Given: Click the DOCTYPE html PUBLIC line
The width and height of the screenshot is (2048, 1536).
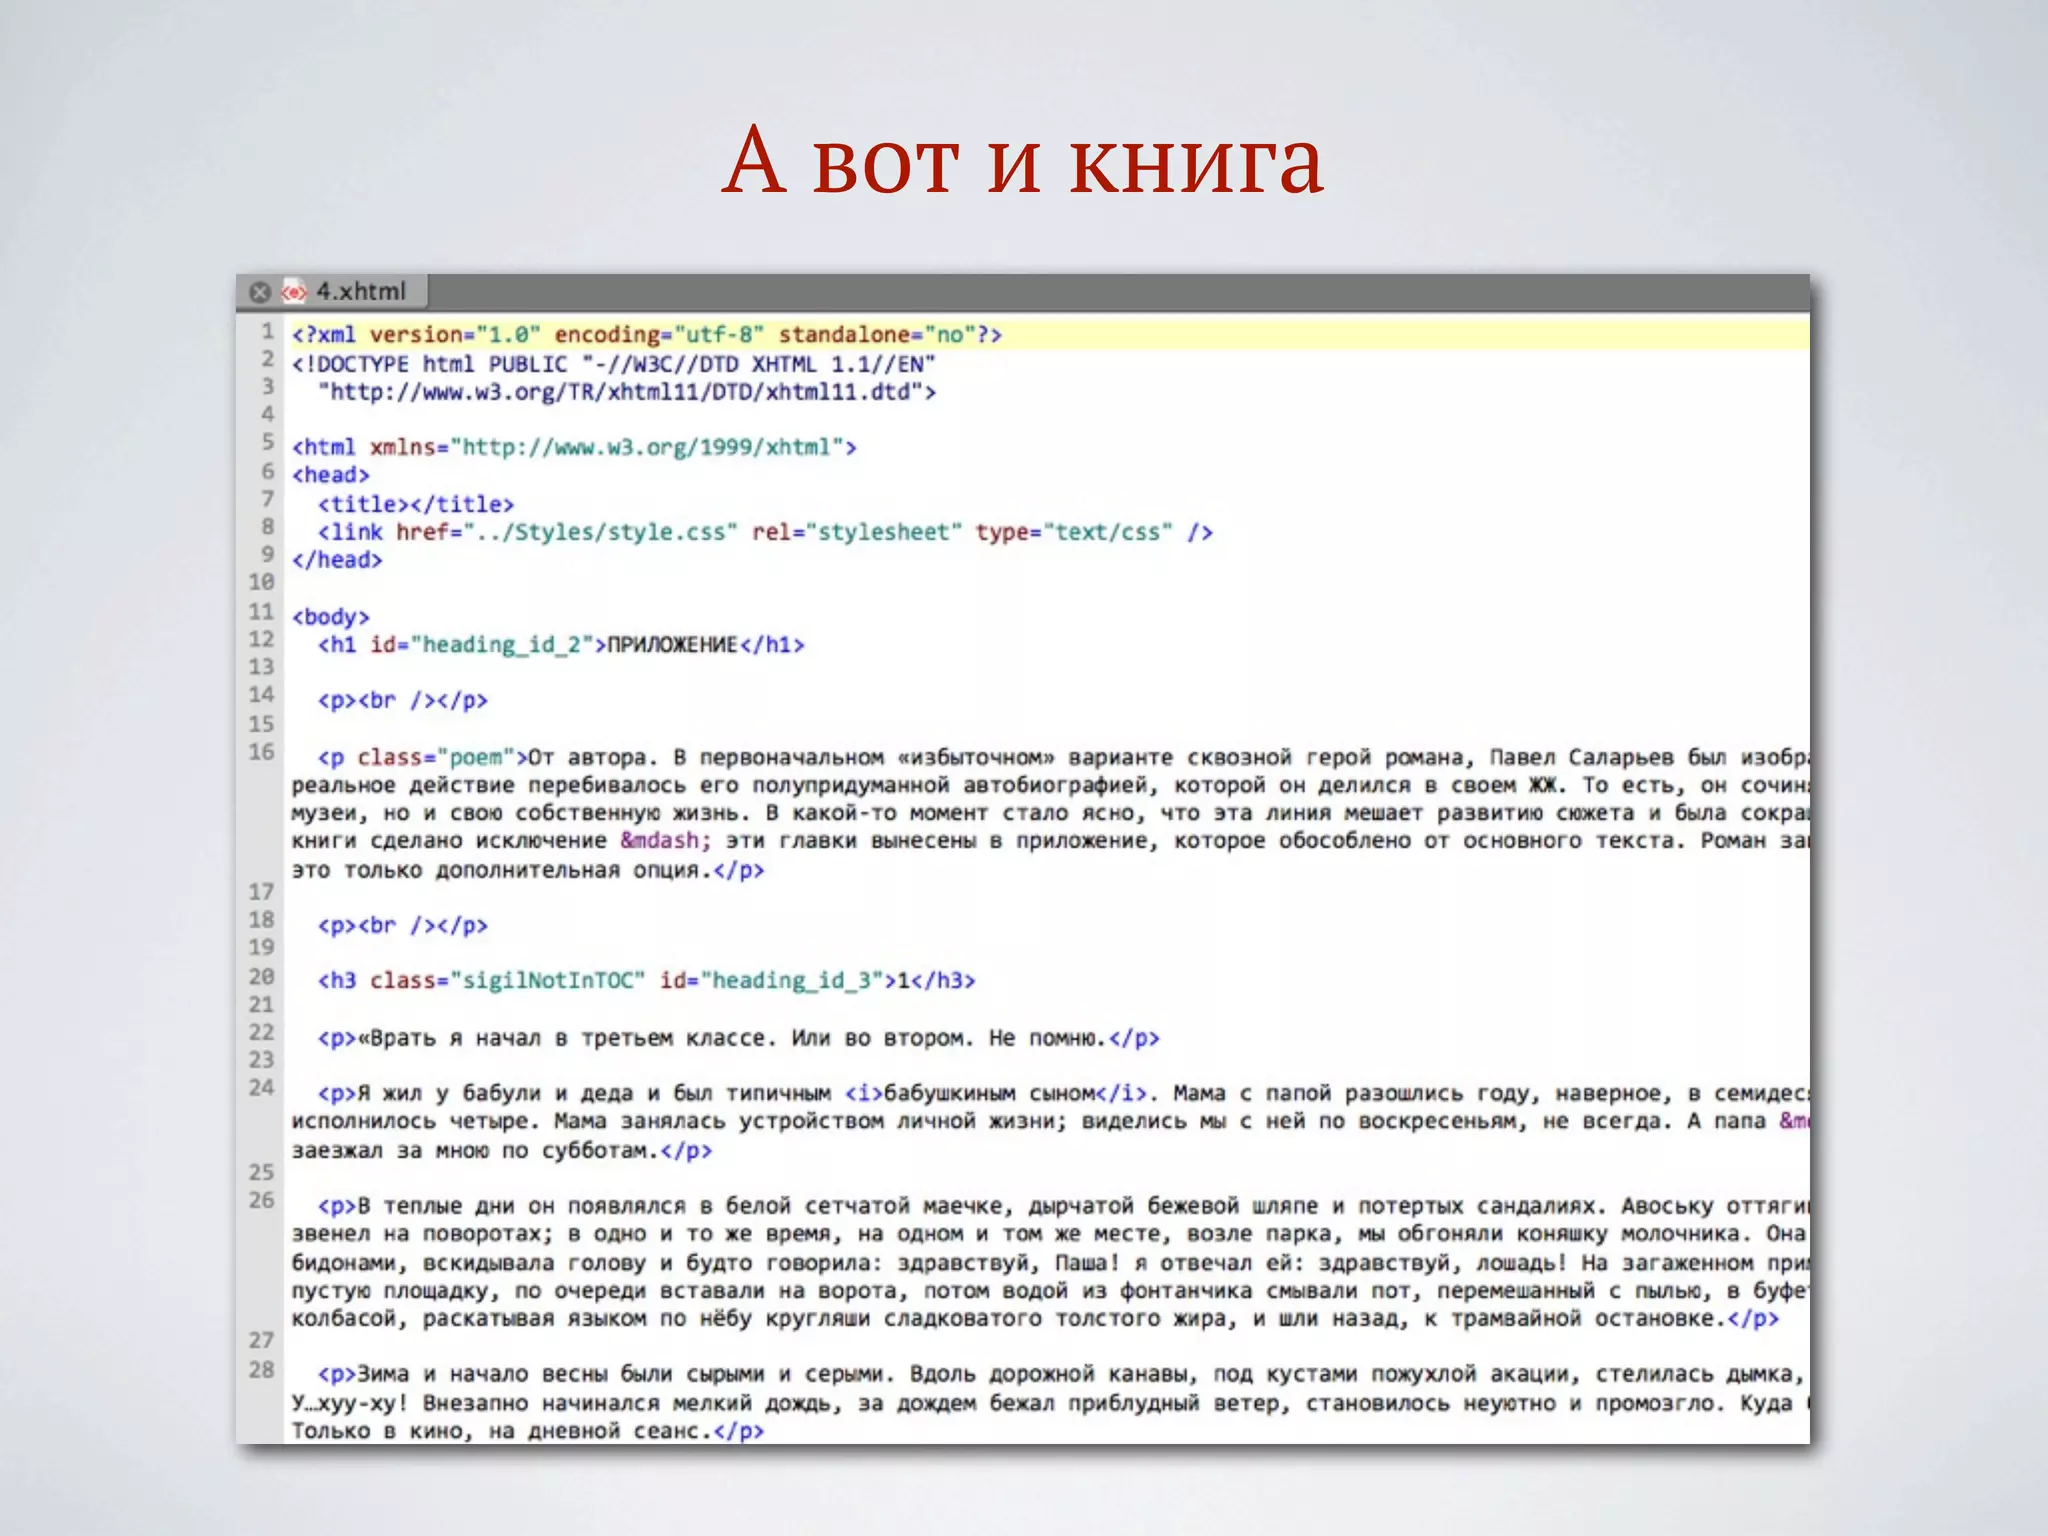Looking at the screenshot, I should pos(613,364).
